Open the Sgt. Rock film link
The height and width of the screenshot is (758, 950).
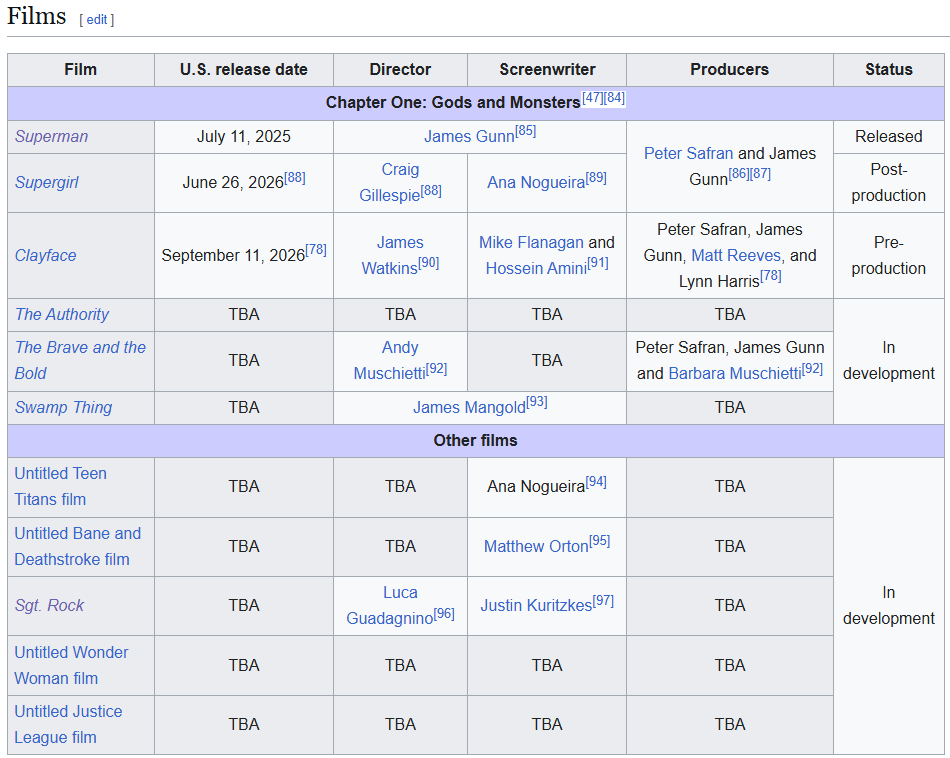[49, 605]
